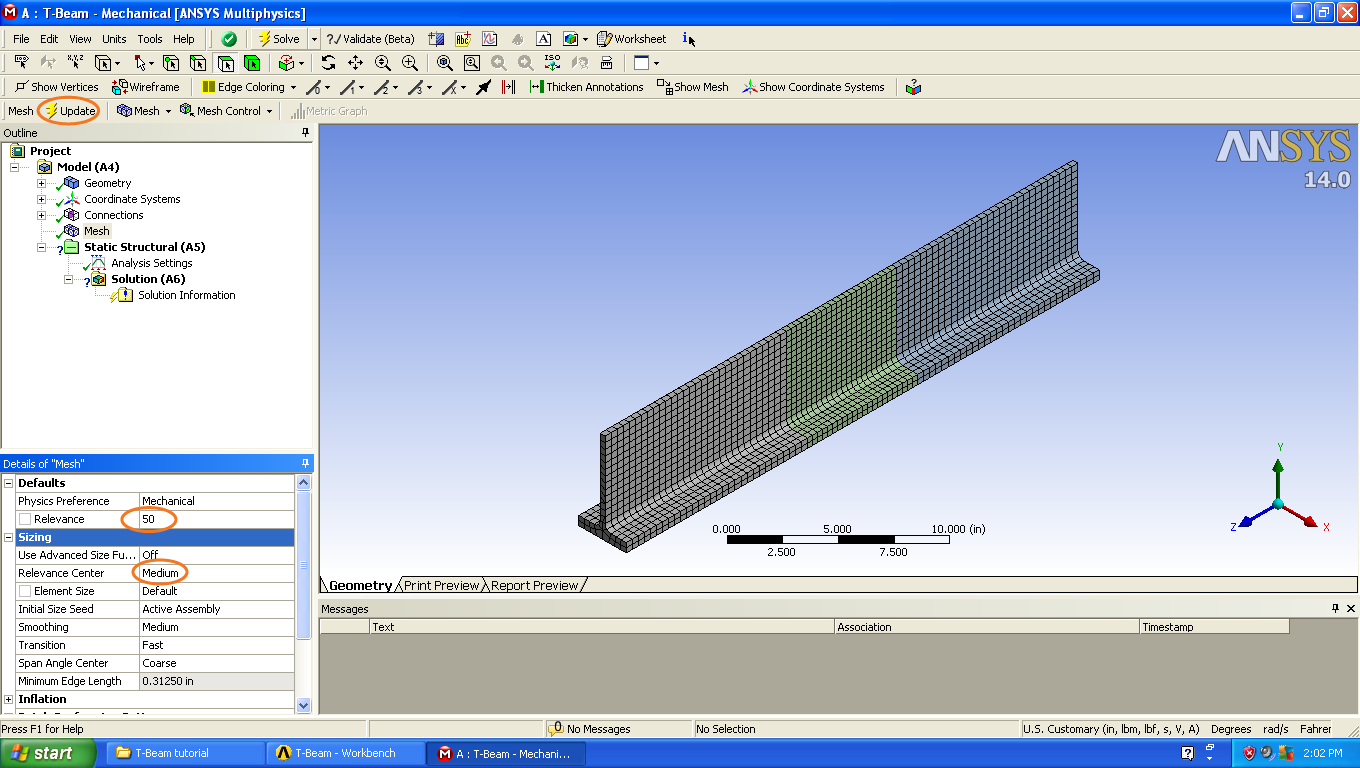Select Solution Information in outline
The width and height of the screenshot is (1360, 768).
pyautogui.click(x=186, y=295)
